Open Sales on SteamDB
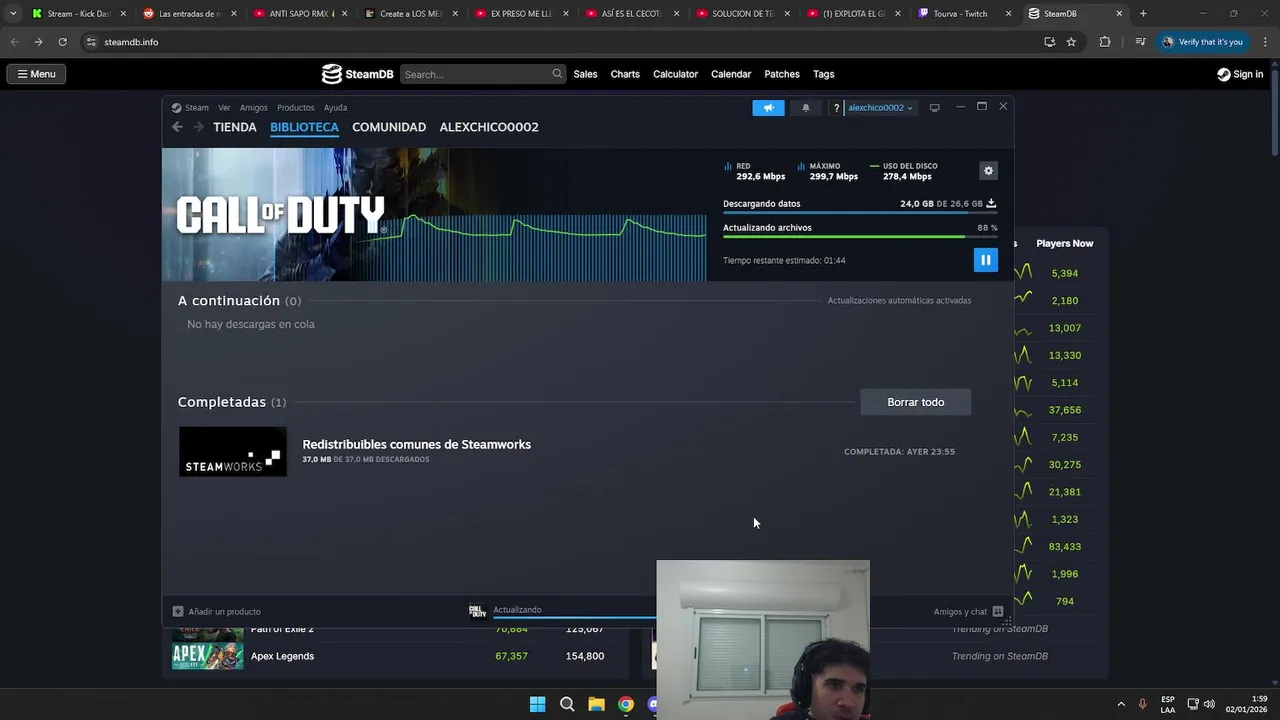 coord(585,74)
